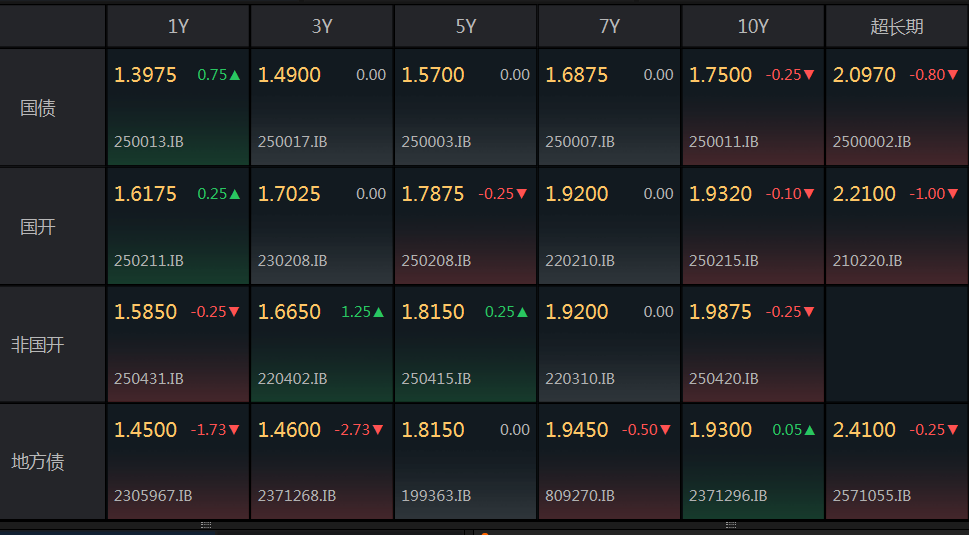Select the 5Y column header
This screenshot has height=535, width=969.
(466, 27)
